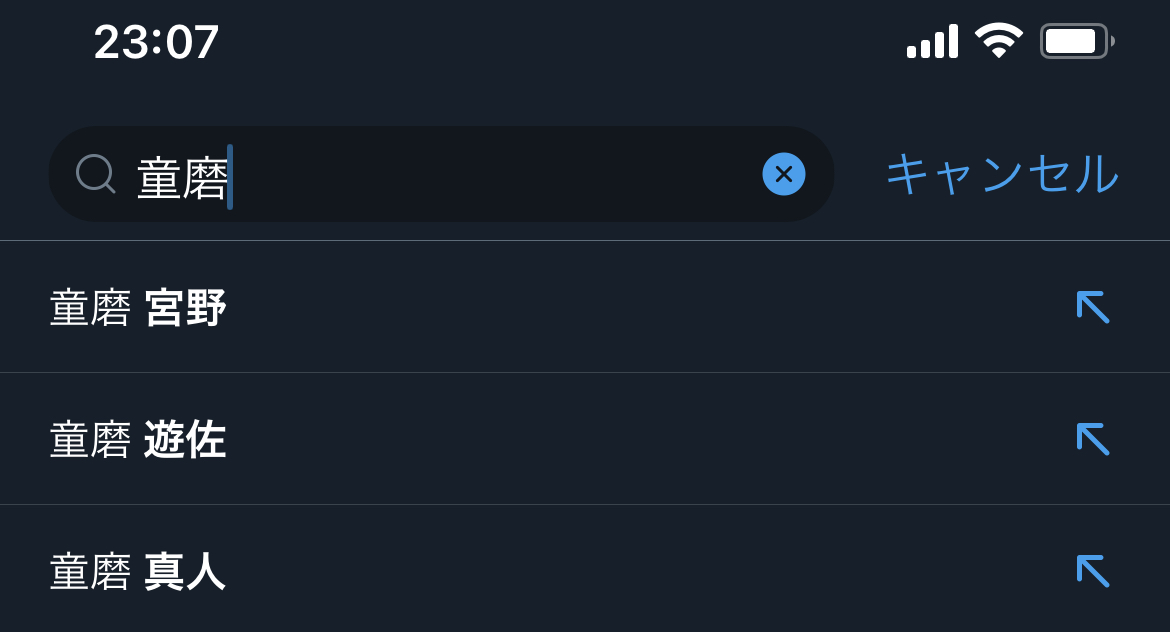
Task: Click the bold 真人 word in suggestions
Action: point(185,572)
